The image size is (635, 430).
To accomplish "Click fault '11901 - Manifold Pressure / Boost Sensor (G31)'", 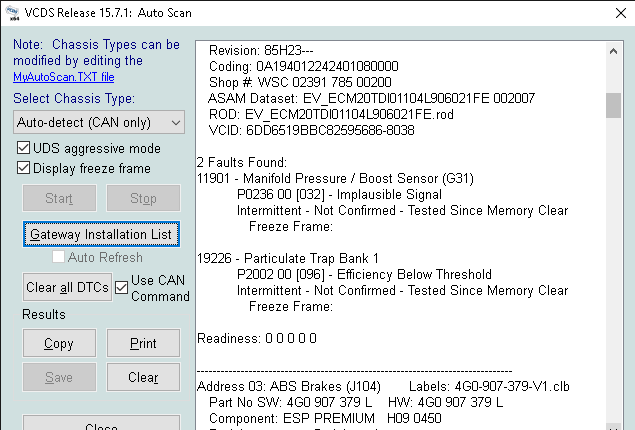I will coord(335,179).
